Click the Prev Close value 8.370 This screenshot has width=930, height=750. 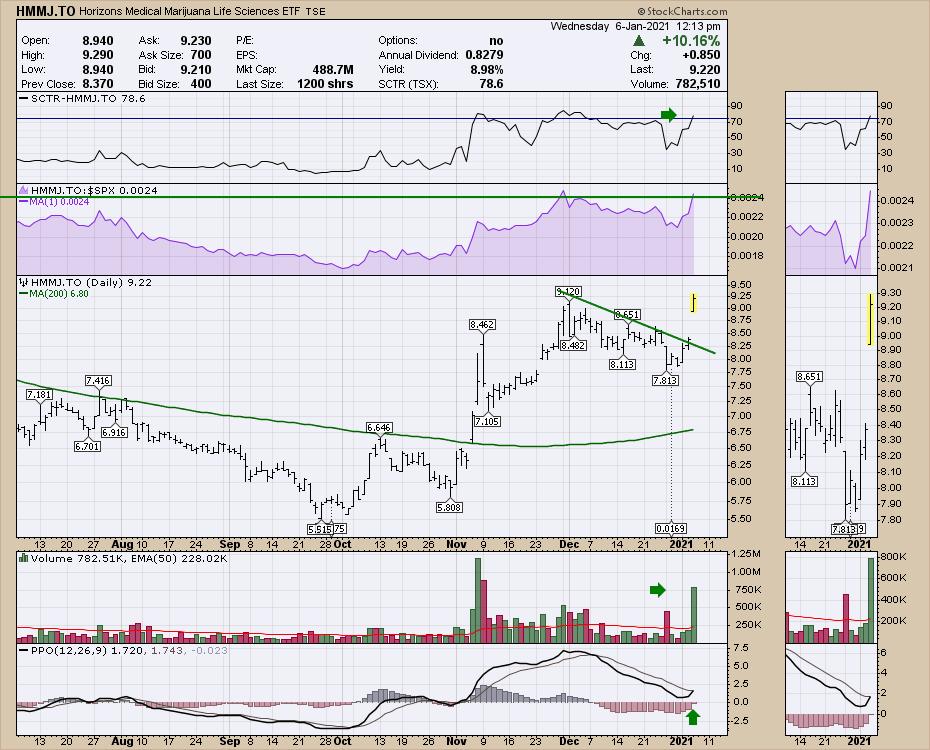click(x=98, y=84)
